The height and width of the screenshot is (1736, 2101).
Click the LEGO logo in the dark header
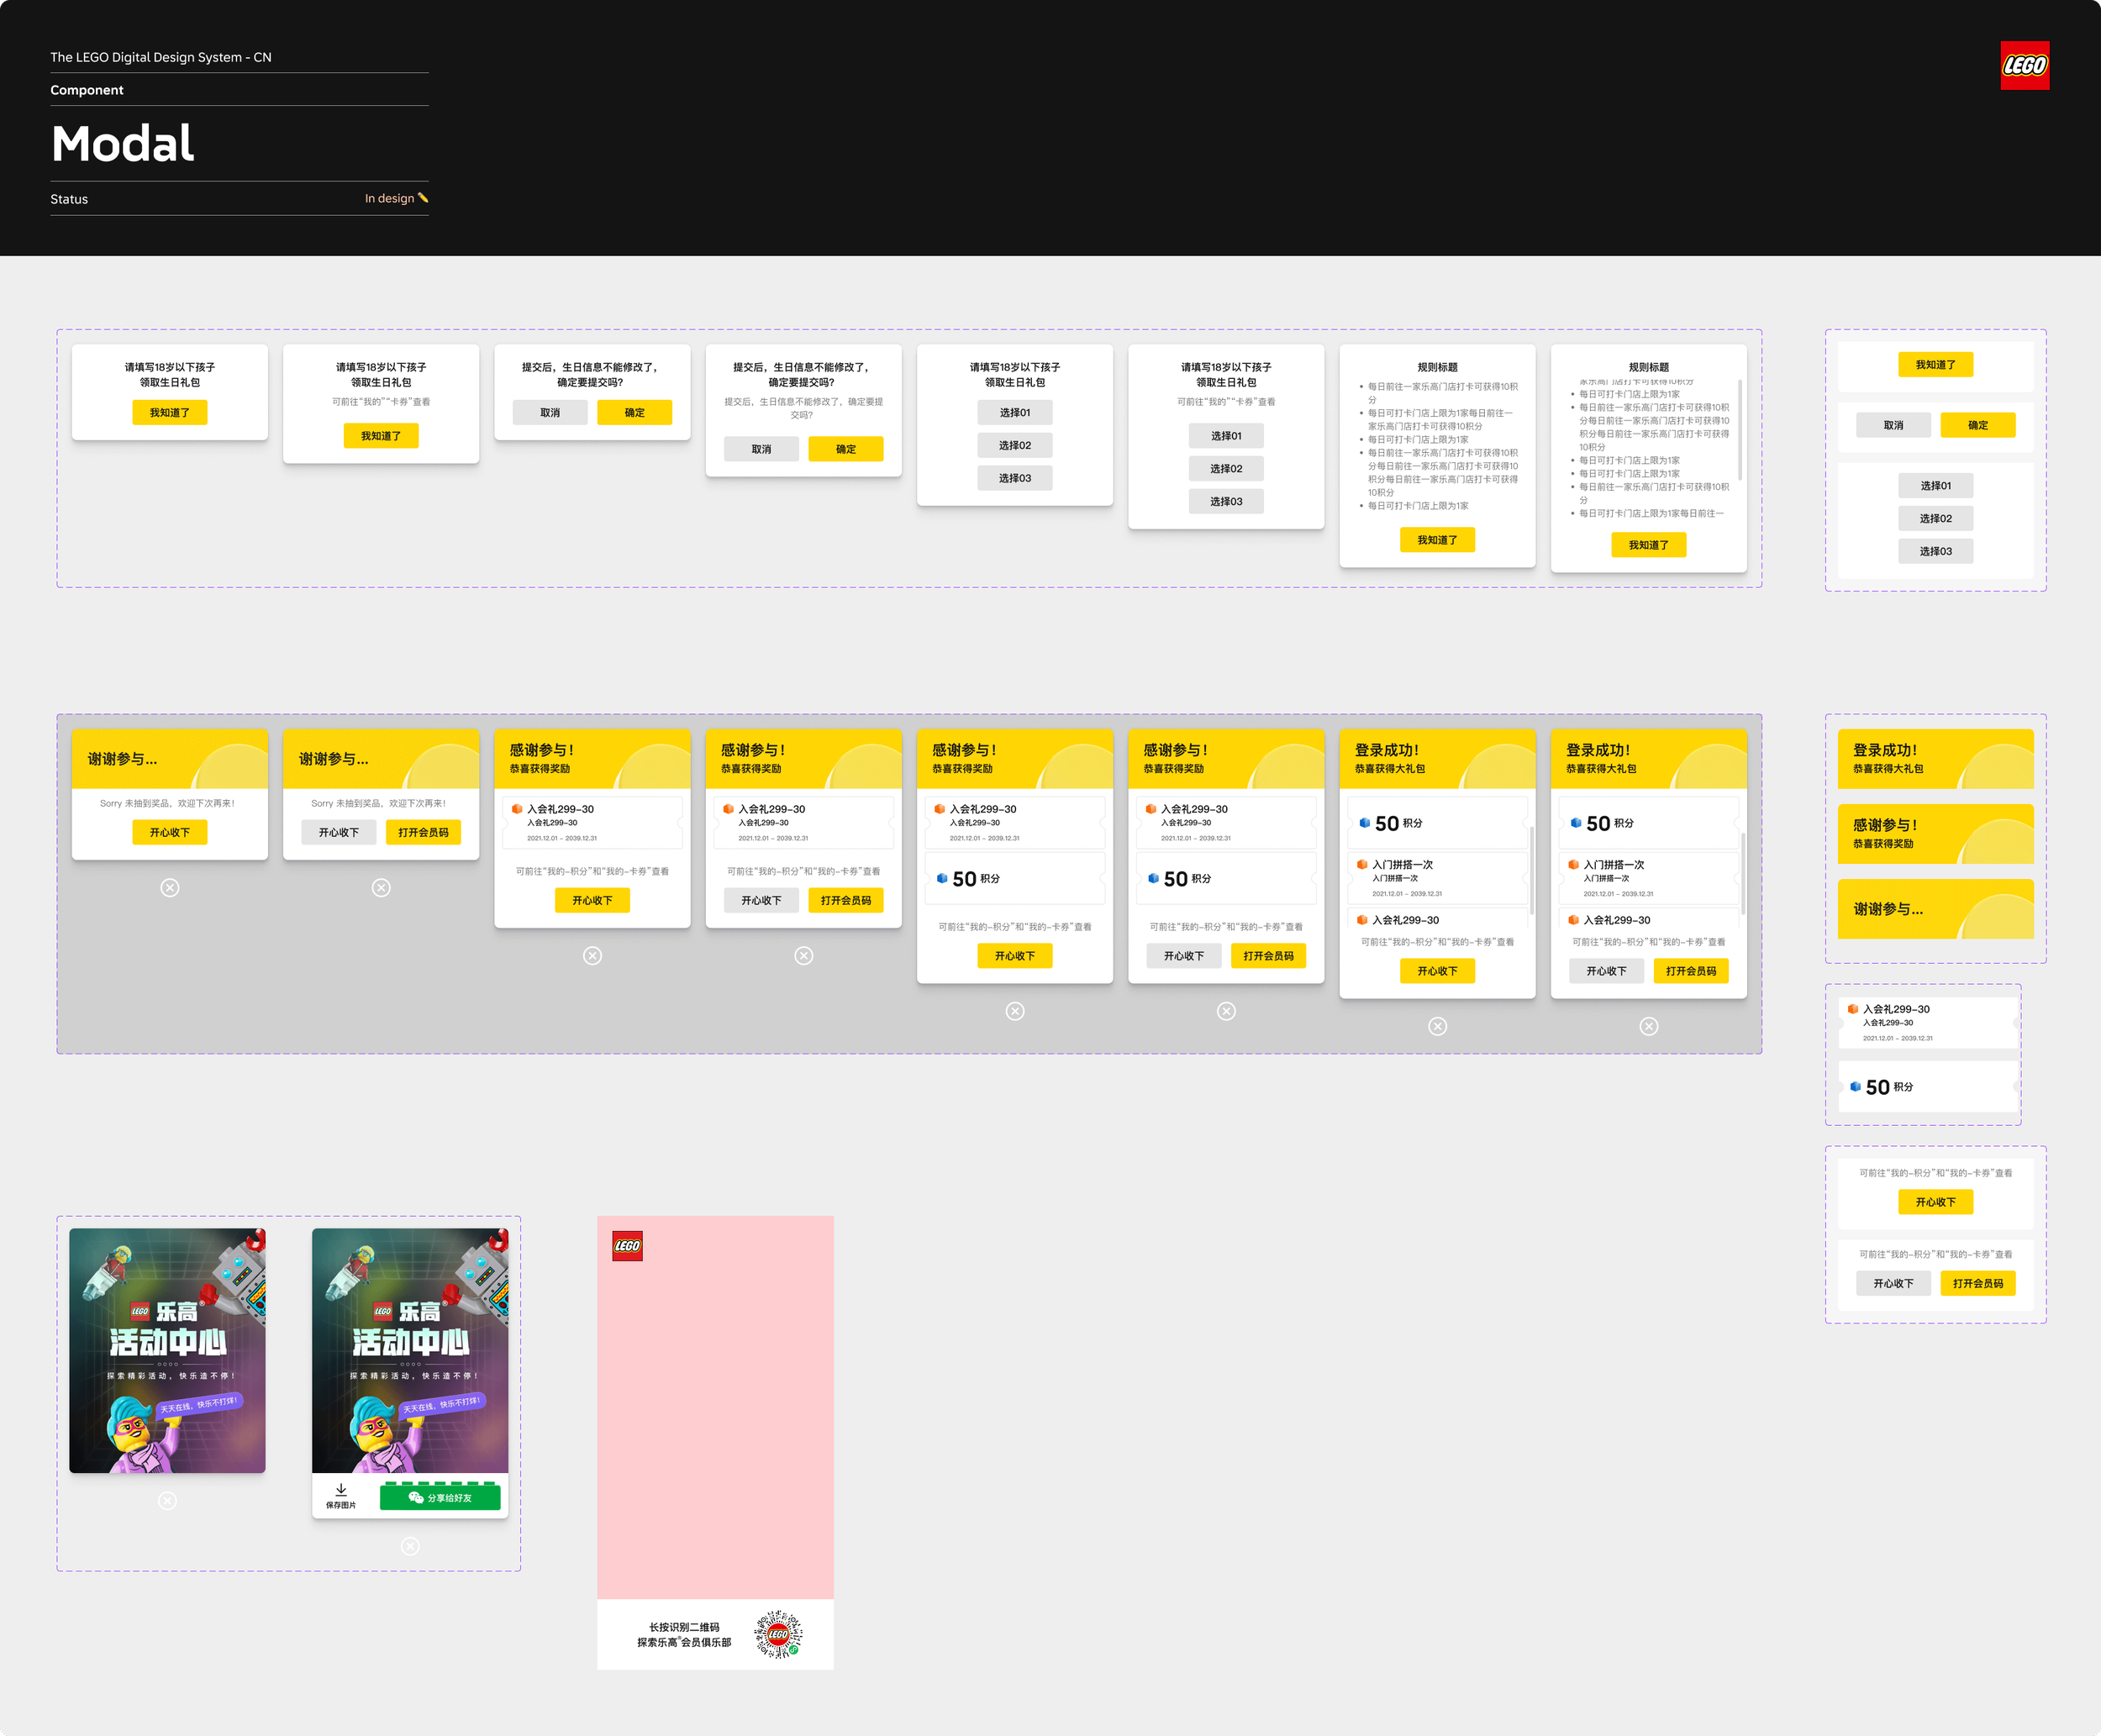click(2024, 66)
